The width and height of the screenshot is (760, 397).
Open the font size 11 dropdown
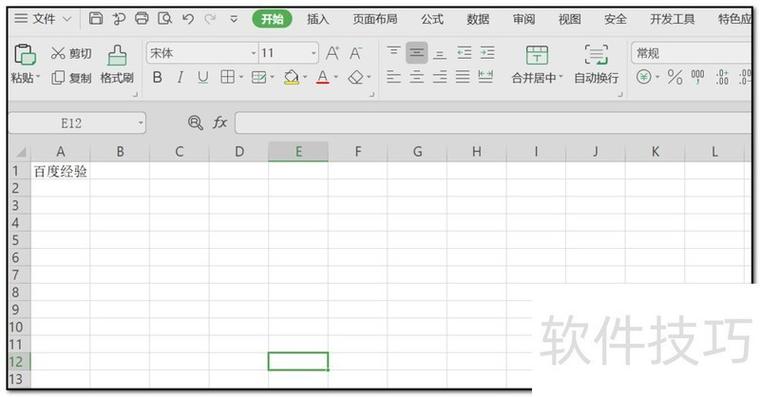[x=314, y=53]
